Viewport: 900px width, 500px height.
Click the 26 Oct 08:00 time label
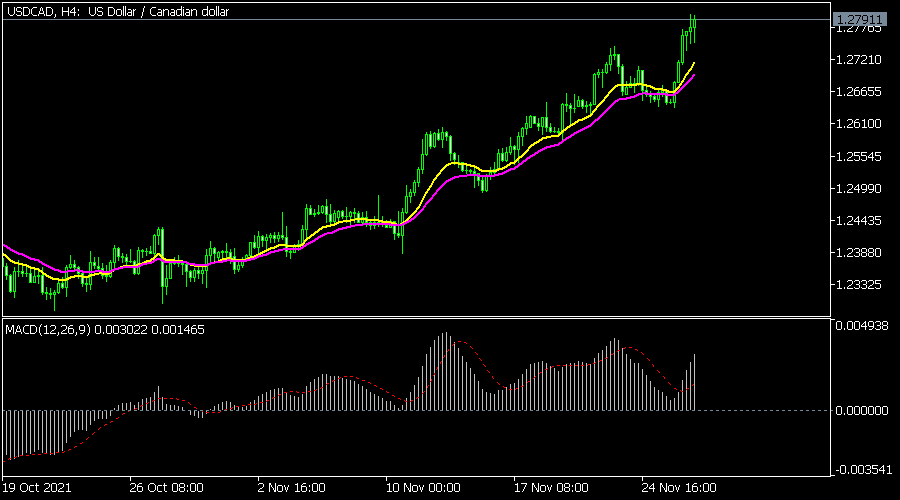point(166,488)
